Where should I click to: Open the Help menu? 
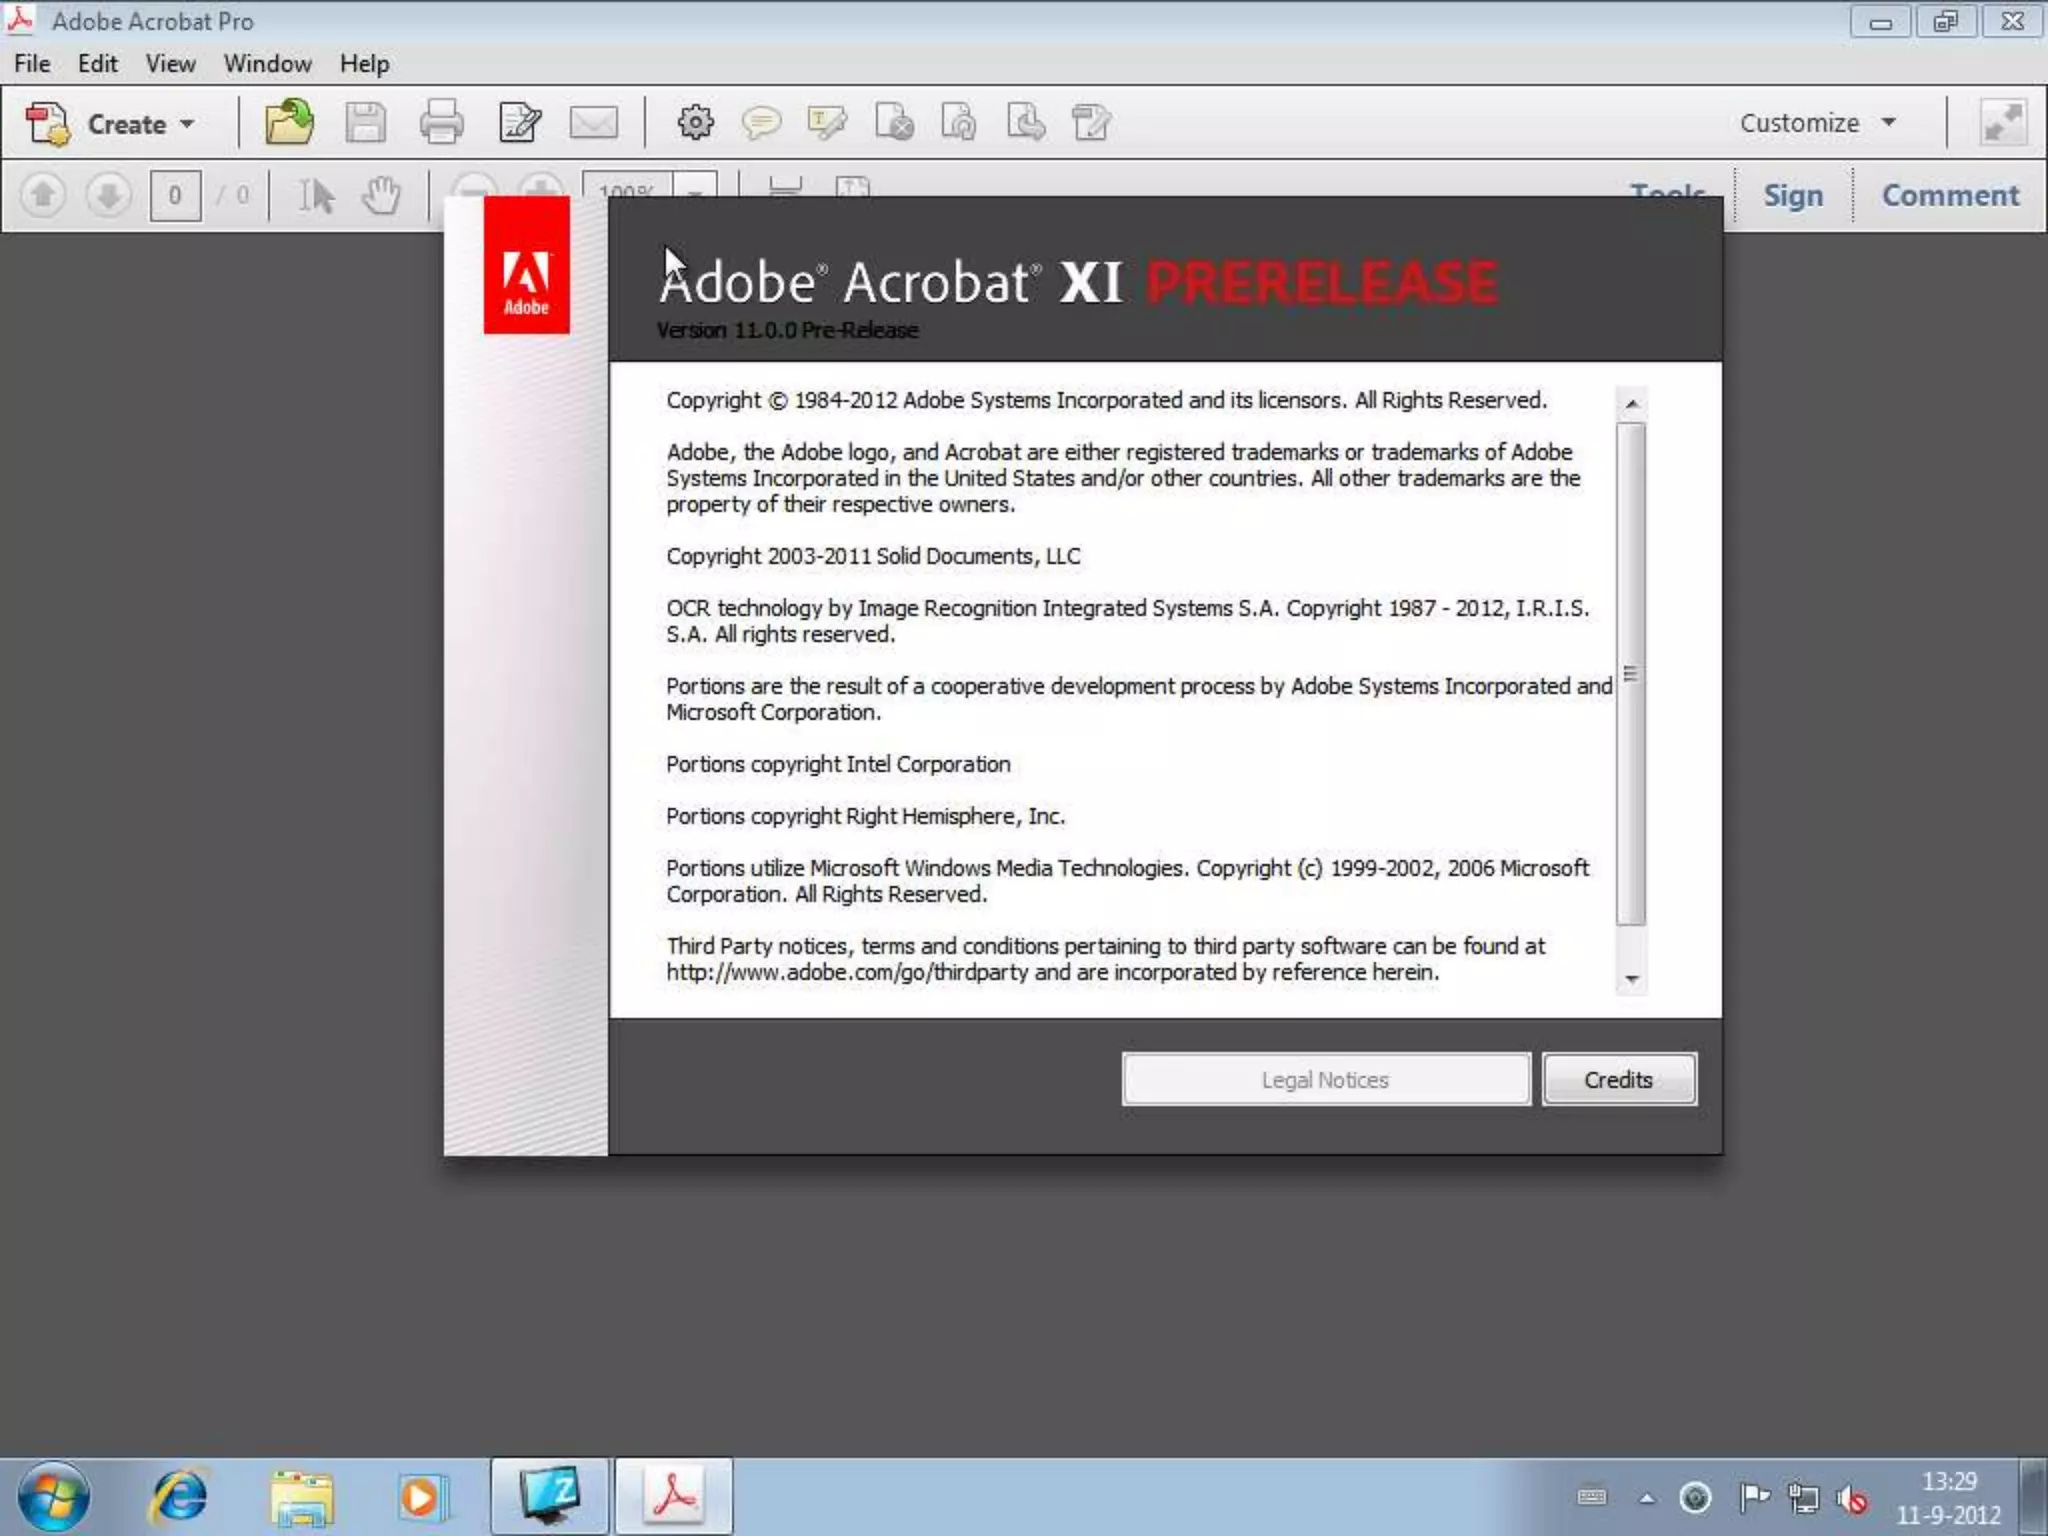pos(364,64)
